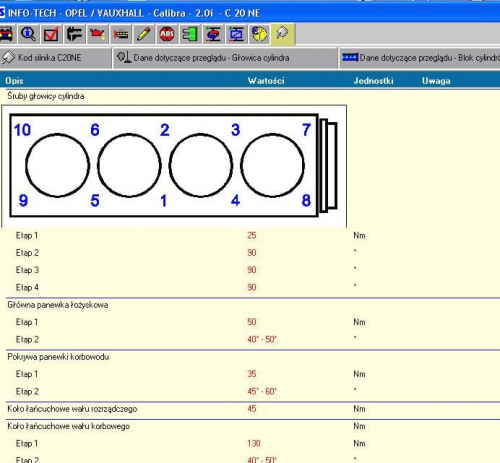This screenshot has width=500, height=463.
Task: Switch to Blok cylindrów inspection tab
Action: tap(420, 58)
